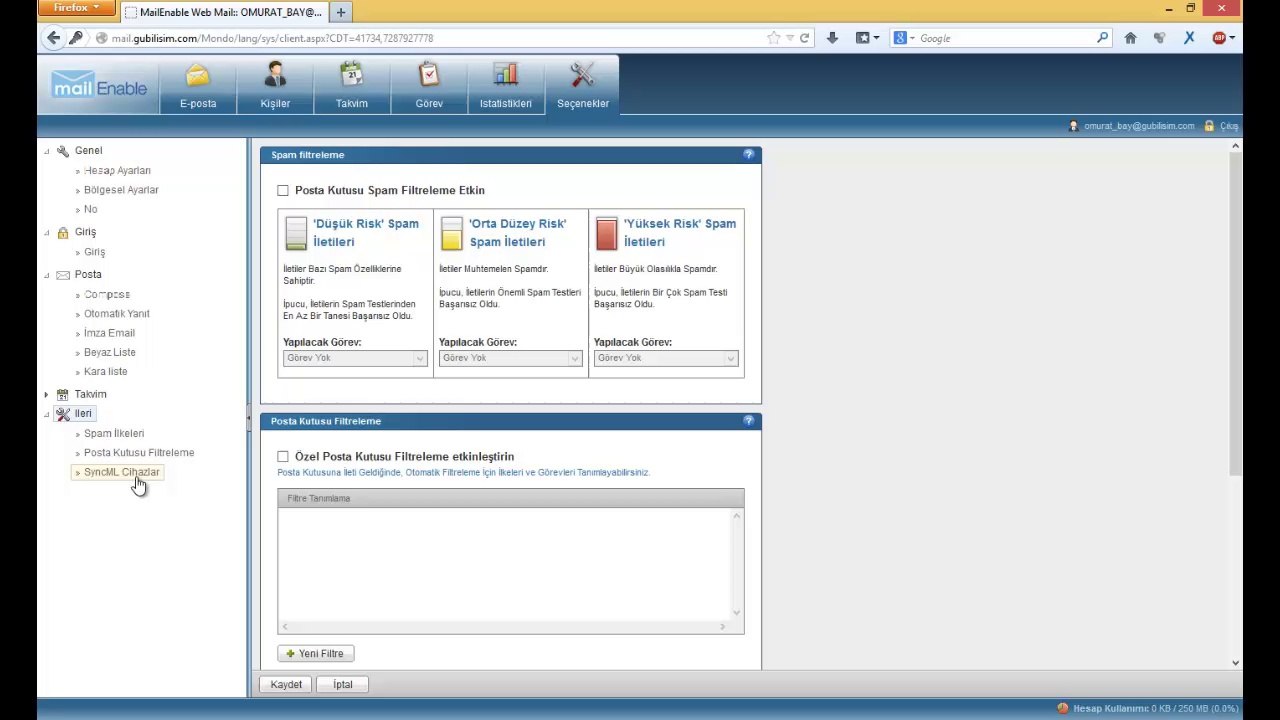Select Otomatik Yanıt in sidebar
The image size is (1280, 720).
tap(117, 314)
